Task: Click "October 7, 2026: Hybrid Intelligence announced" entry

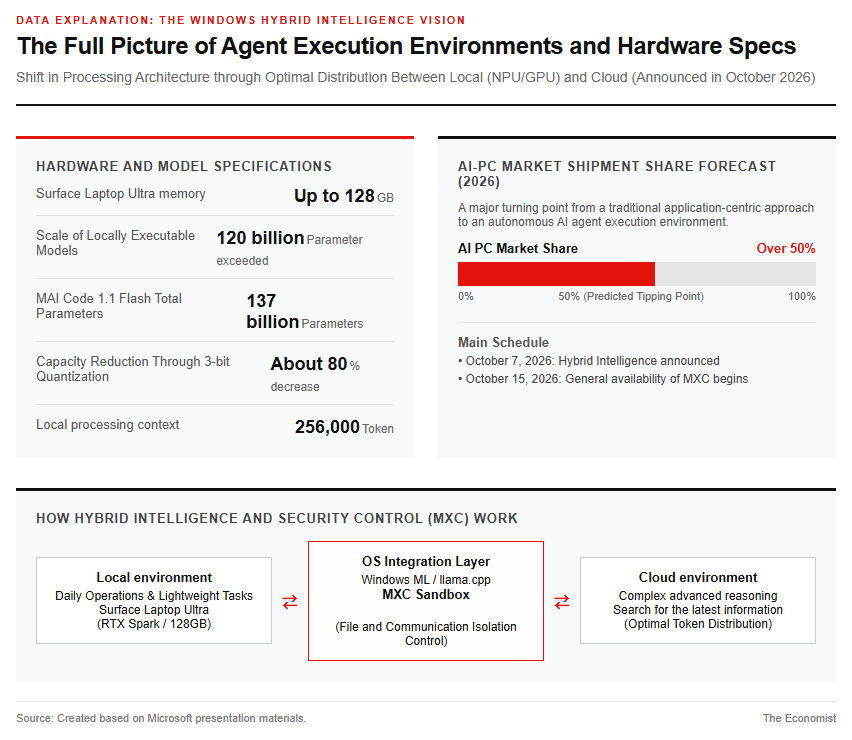Action: pyautogui.click(x=589, y=361)
